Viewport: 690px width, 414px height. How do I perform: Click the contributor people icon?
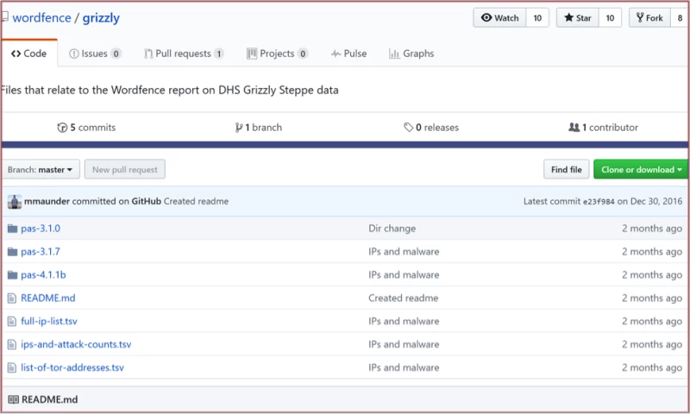coord(573,128)
